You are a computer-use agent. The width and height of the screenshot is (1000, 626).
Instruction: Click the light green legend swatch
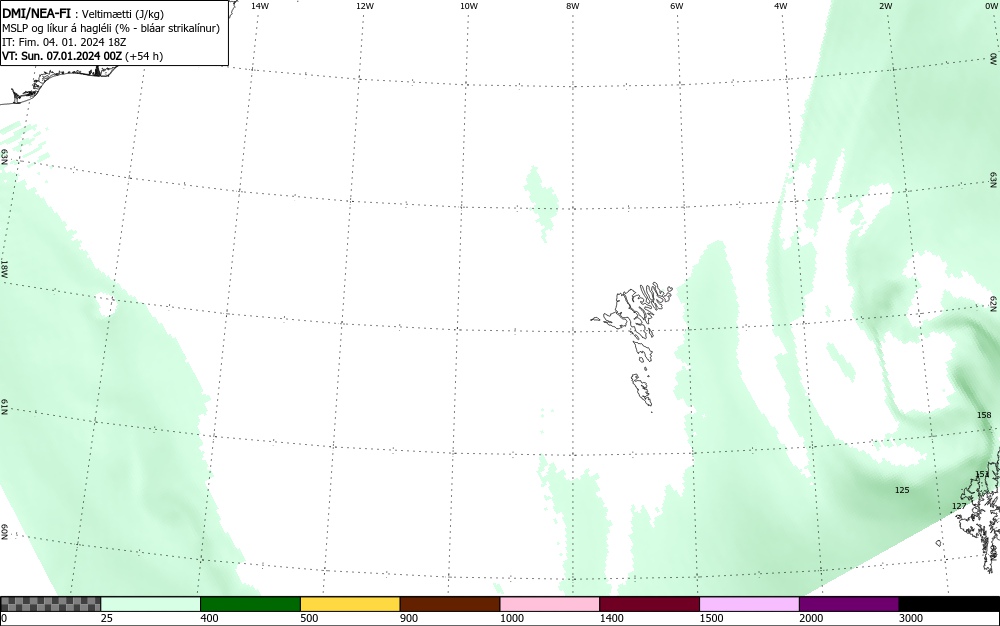tap(151, 604)
